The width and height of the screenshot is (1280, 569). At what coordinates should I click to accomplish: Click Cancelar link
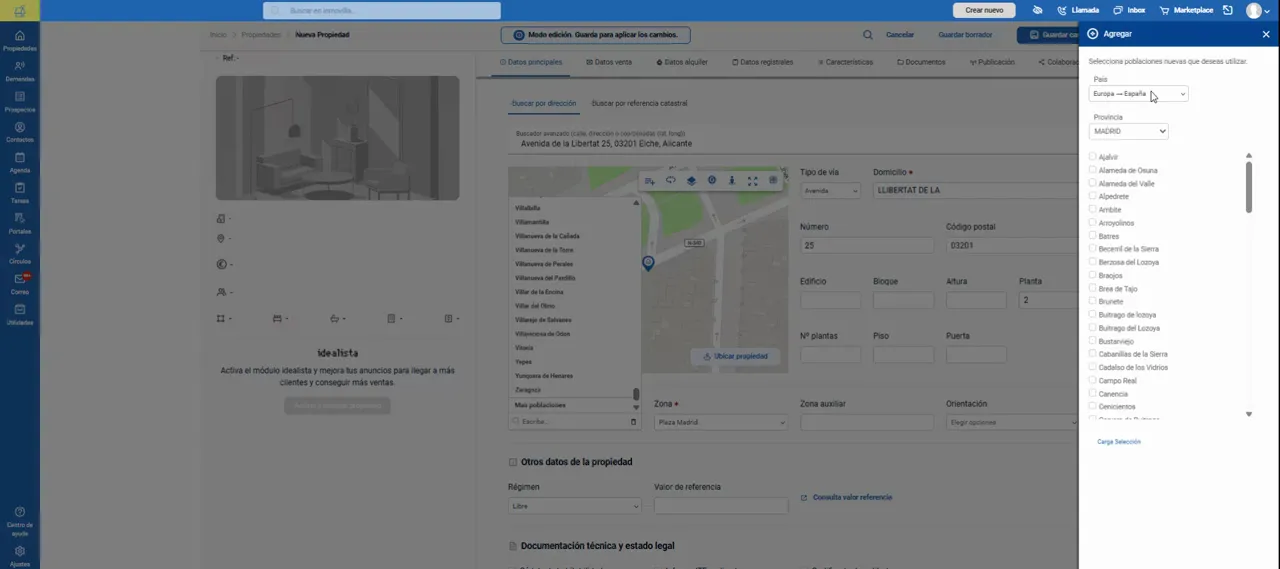900,35
